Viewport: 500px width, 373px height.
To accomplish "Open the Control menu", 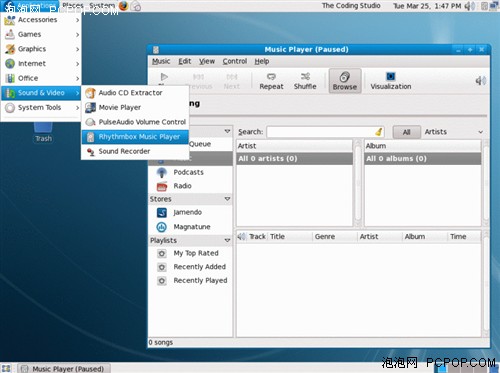I will tap(235, 61).
